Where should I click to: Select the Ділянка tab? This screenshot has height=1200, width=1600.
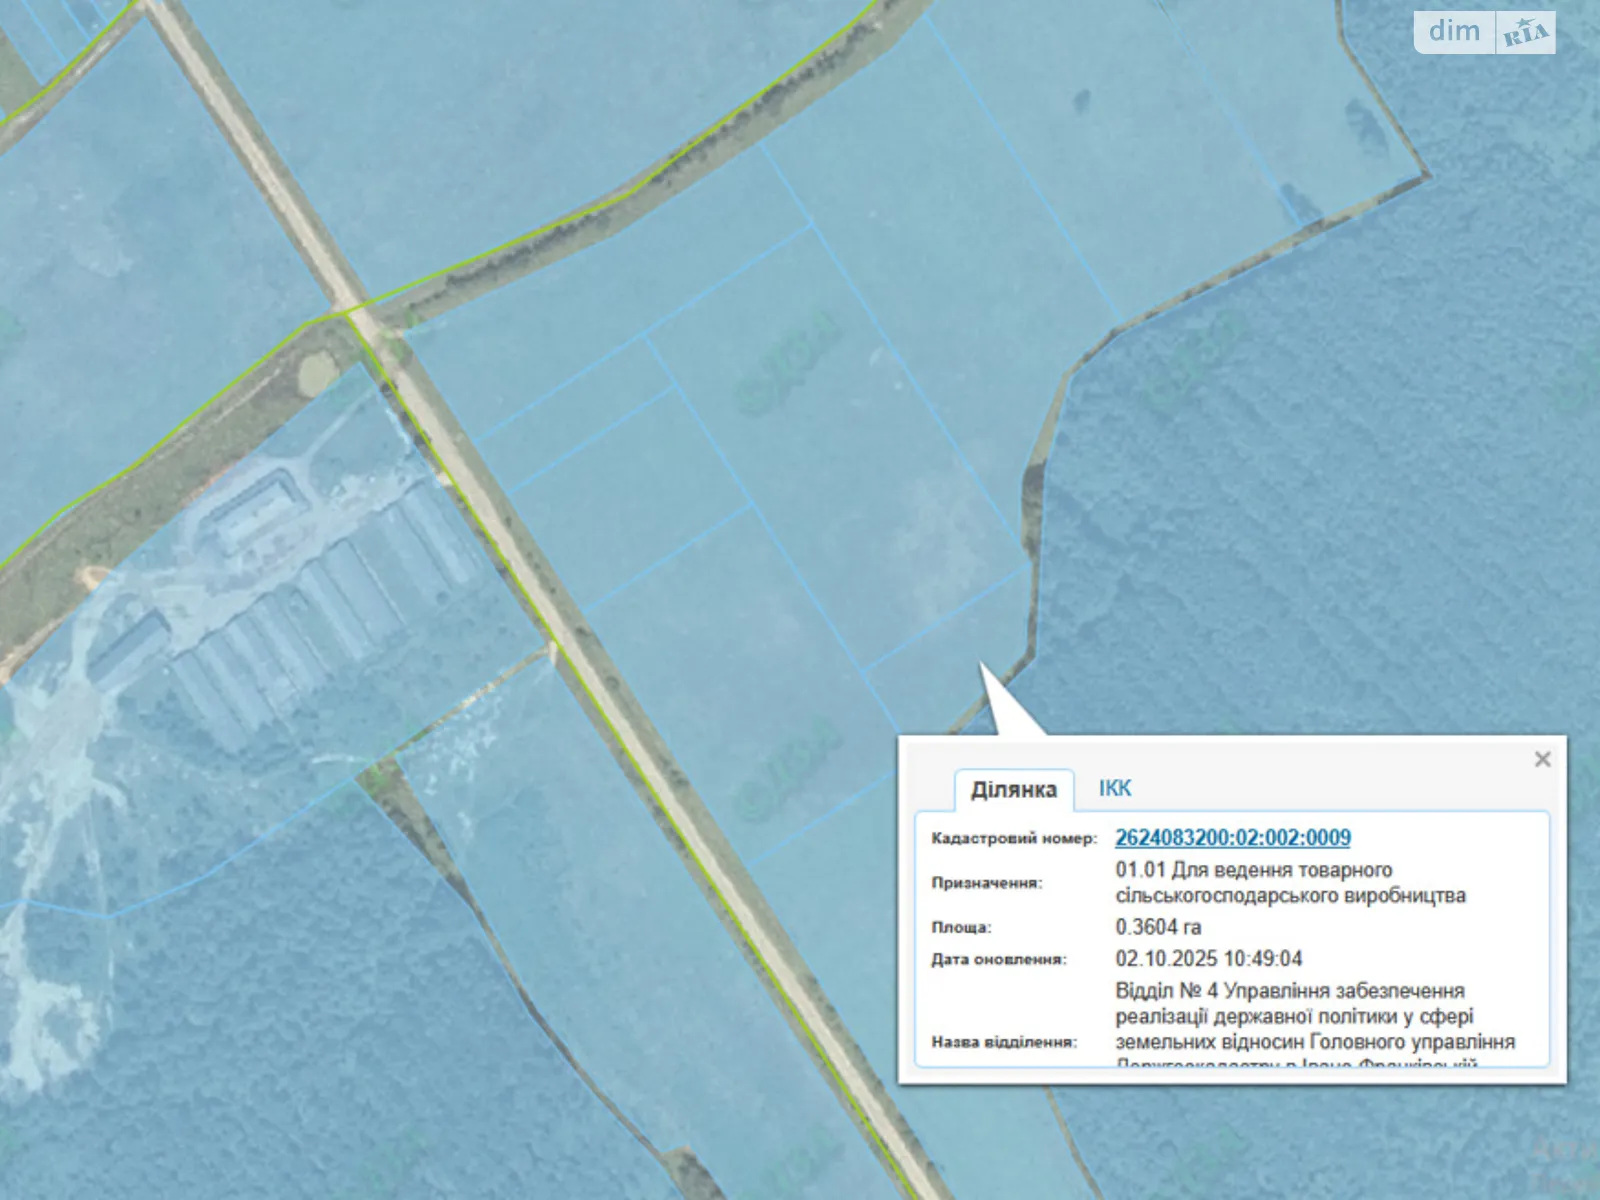1013,790
